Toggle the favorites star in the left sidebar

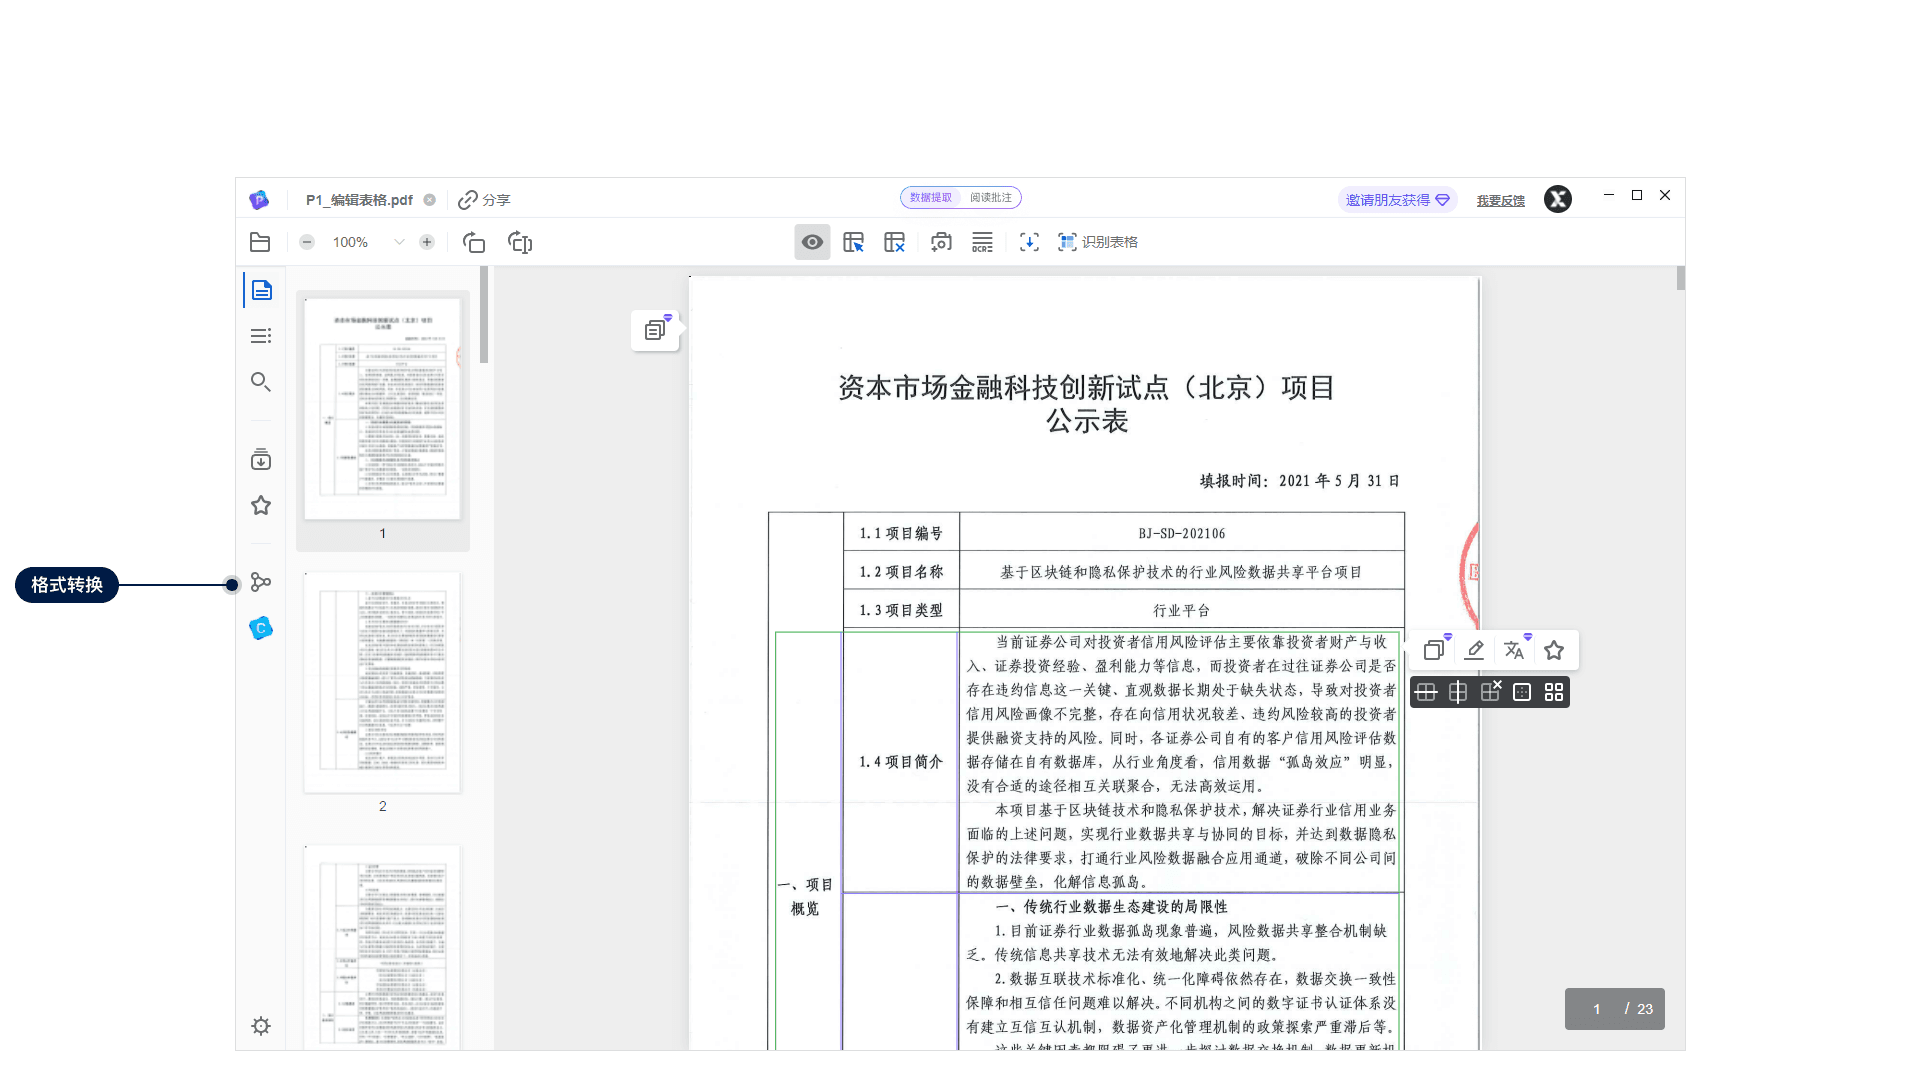[x=260, y=505]
